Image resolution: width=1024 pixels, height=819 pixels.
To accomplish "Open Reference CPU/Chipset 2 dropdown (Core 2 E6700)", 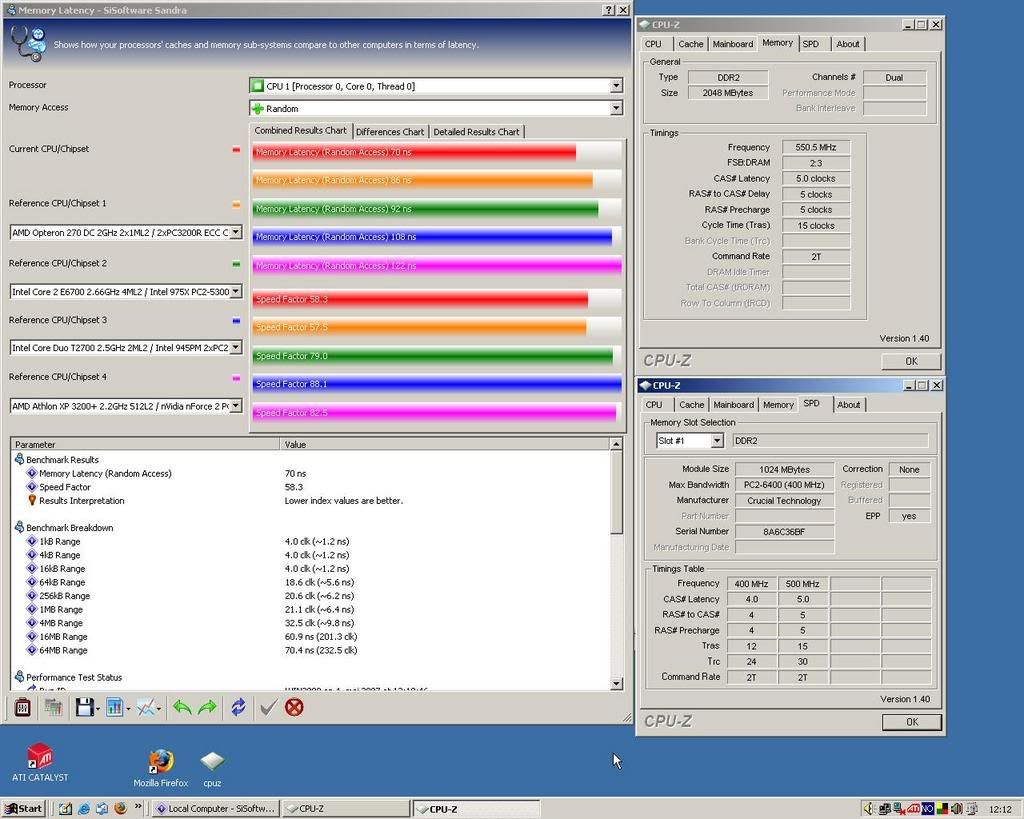I will 236,291.
